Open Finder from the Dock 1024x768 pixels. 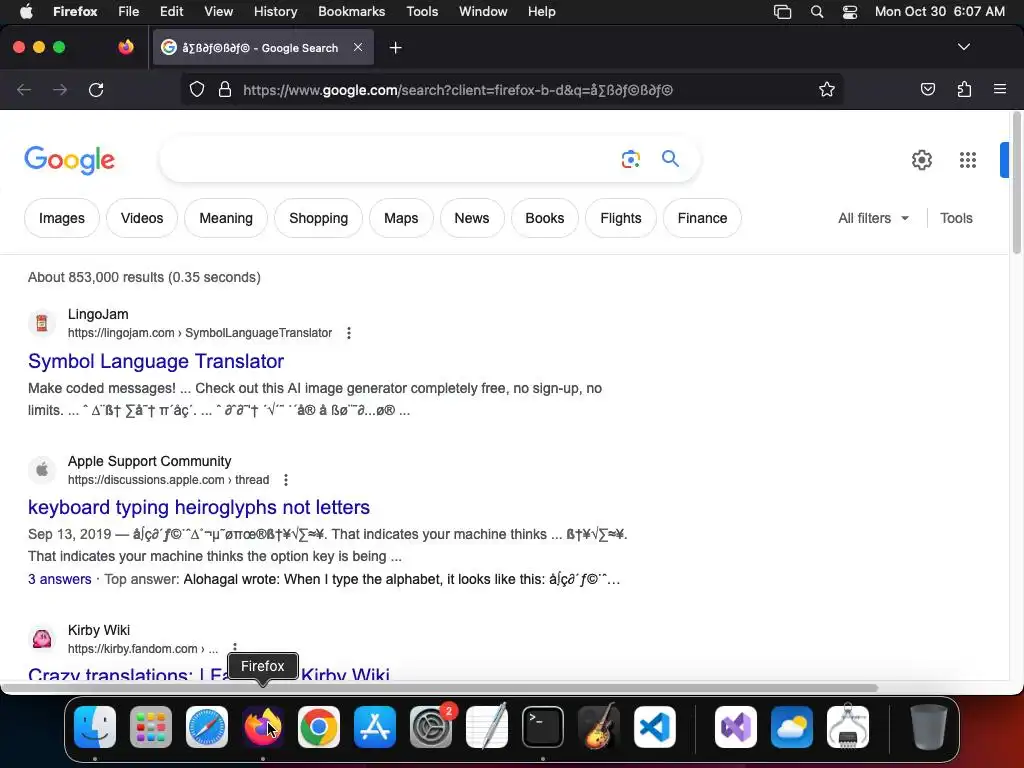click(95, 727)
